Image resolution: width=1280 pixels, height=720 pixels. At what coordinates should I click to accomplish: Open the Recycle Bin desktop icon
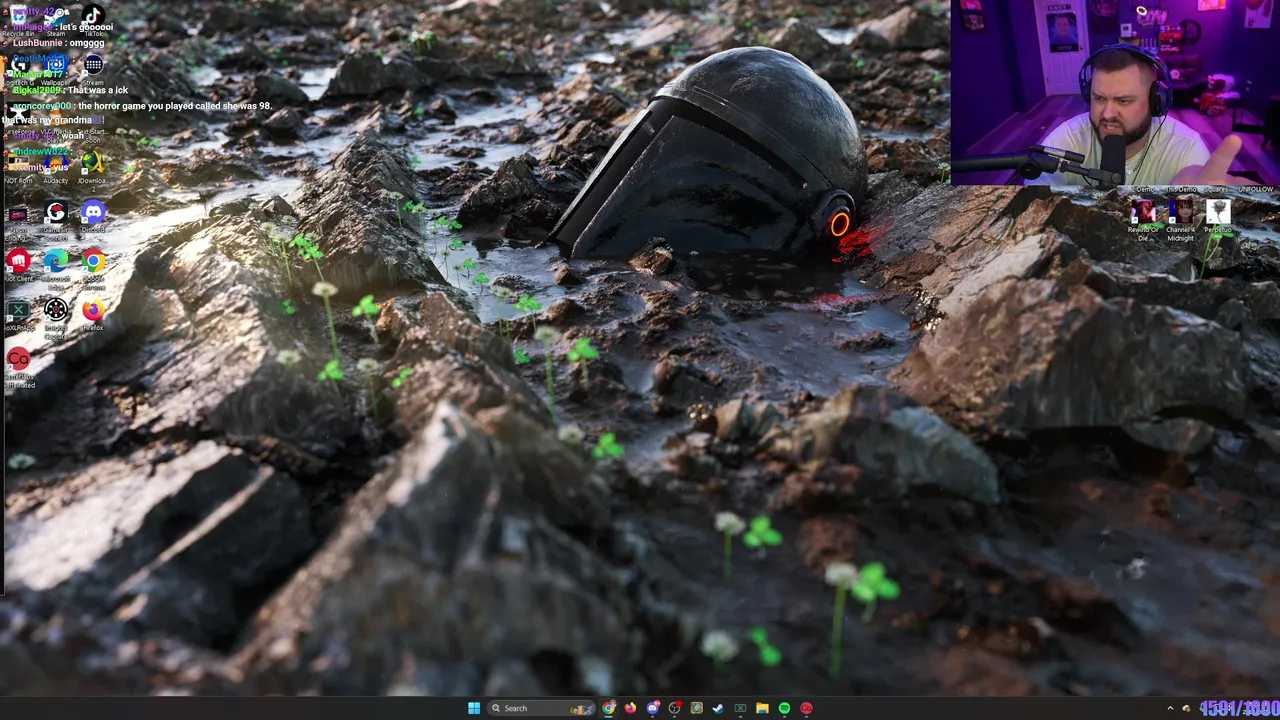(x=18, y=20)
